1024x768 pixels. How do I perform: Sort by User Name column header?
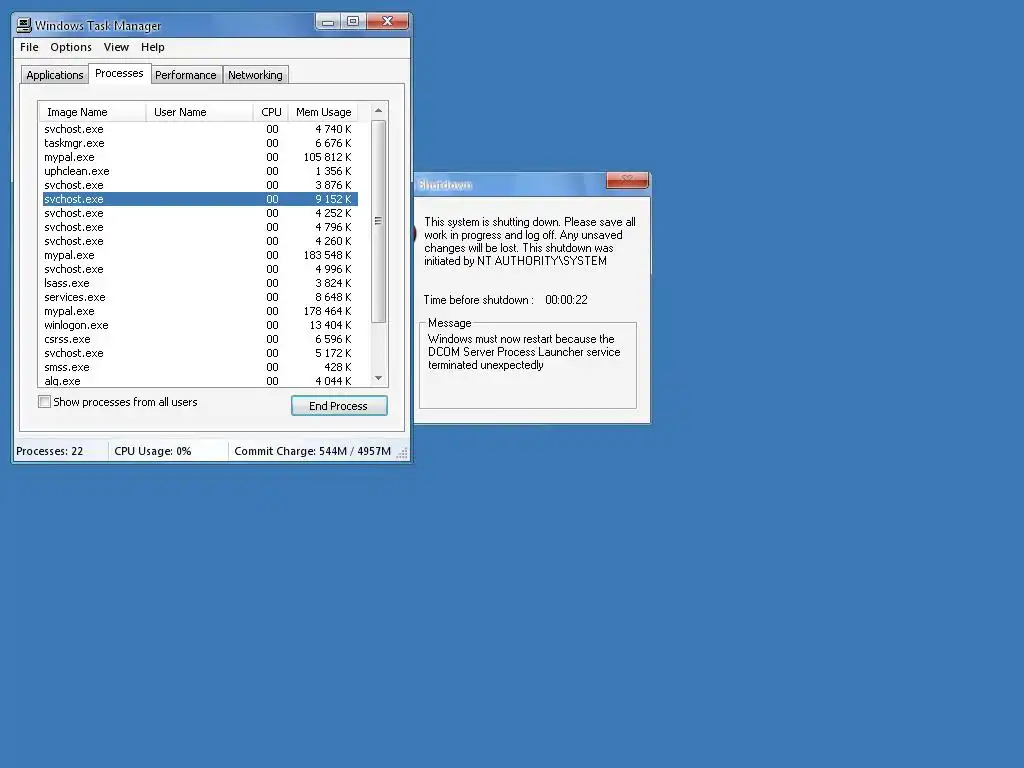[199, 112]
